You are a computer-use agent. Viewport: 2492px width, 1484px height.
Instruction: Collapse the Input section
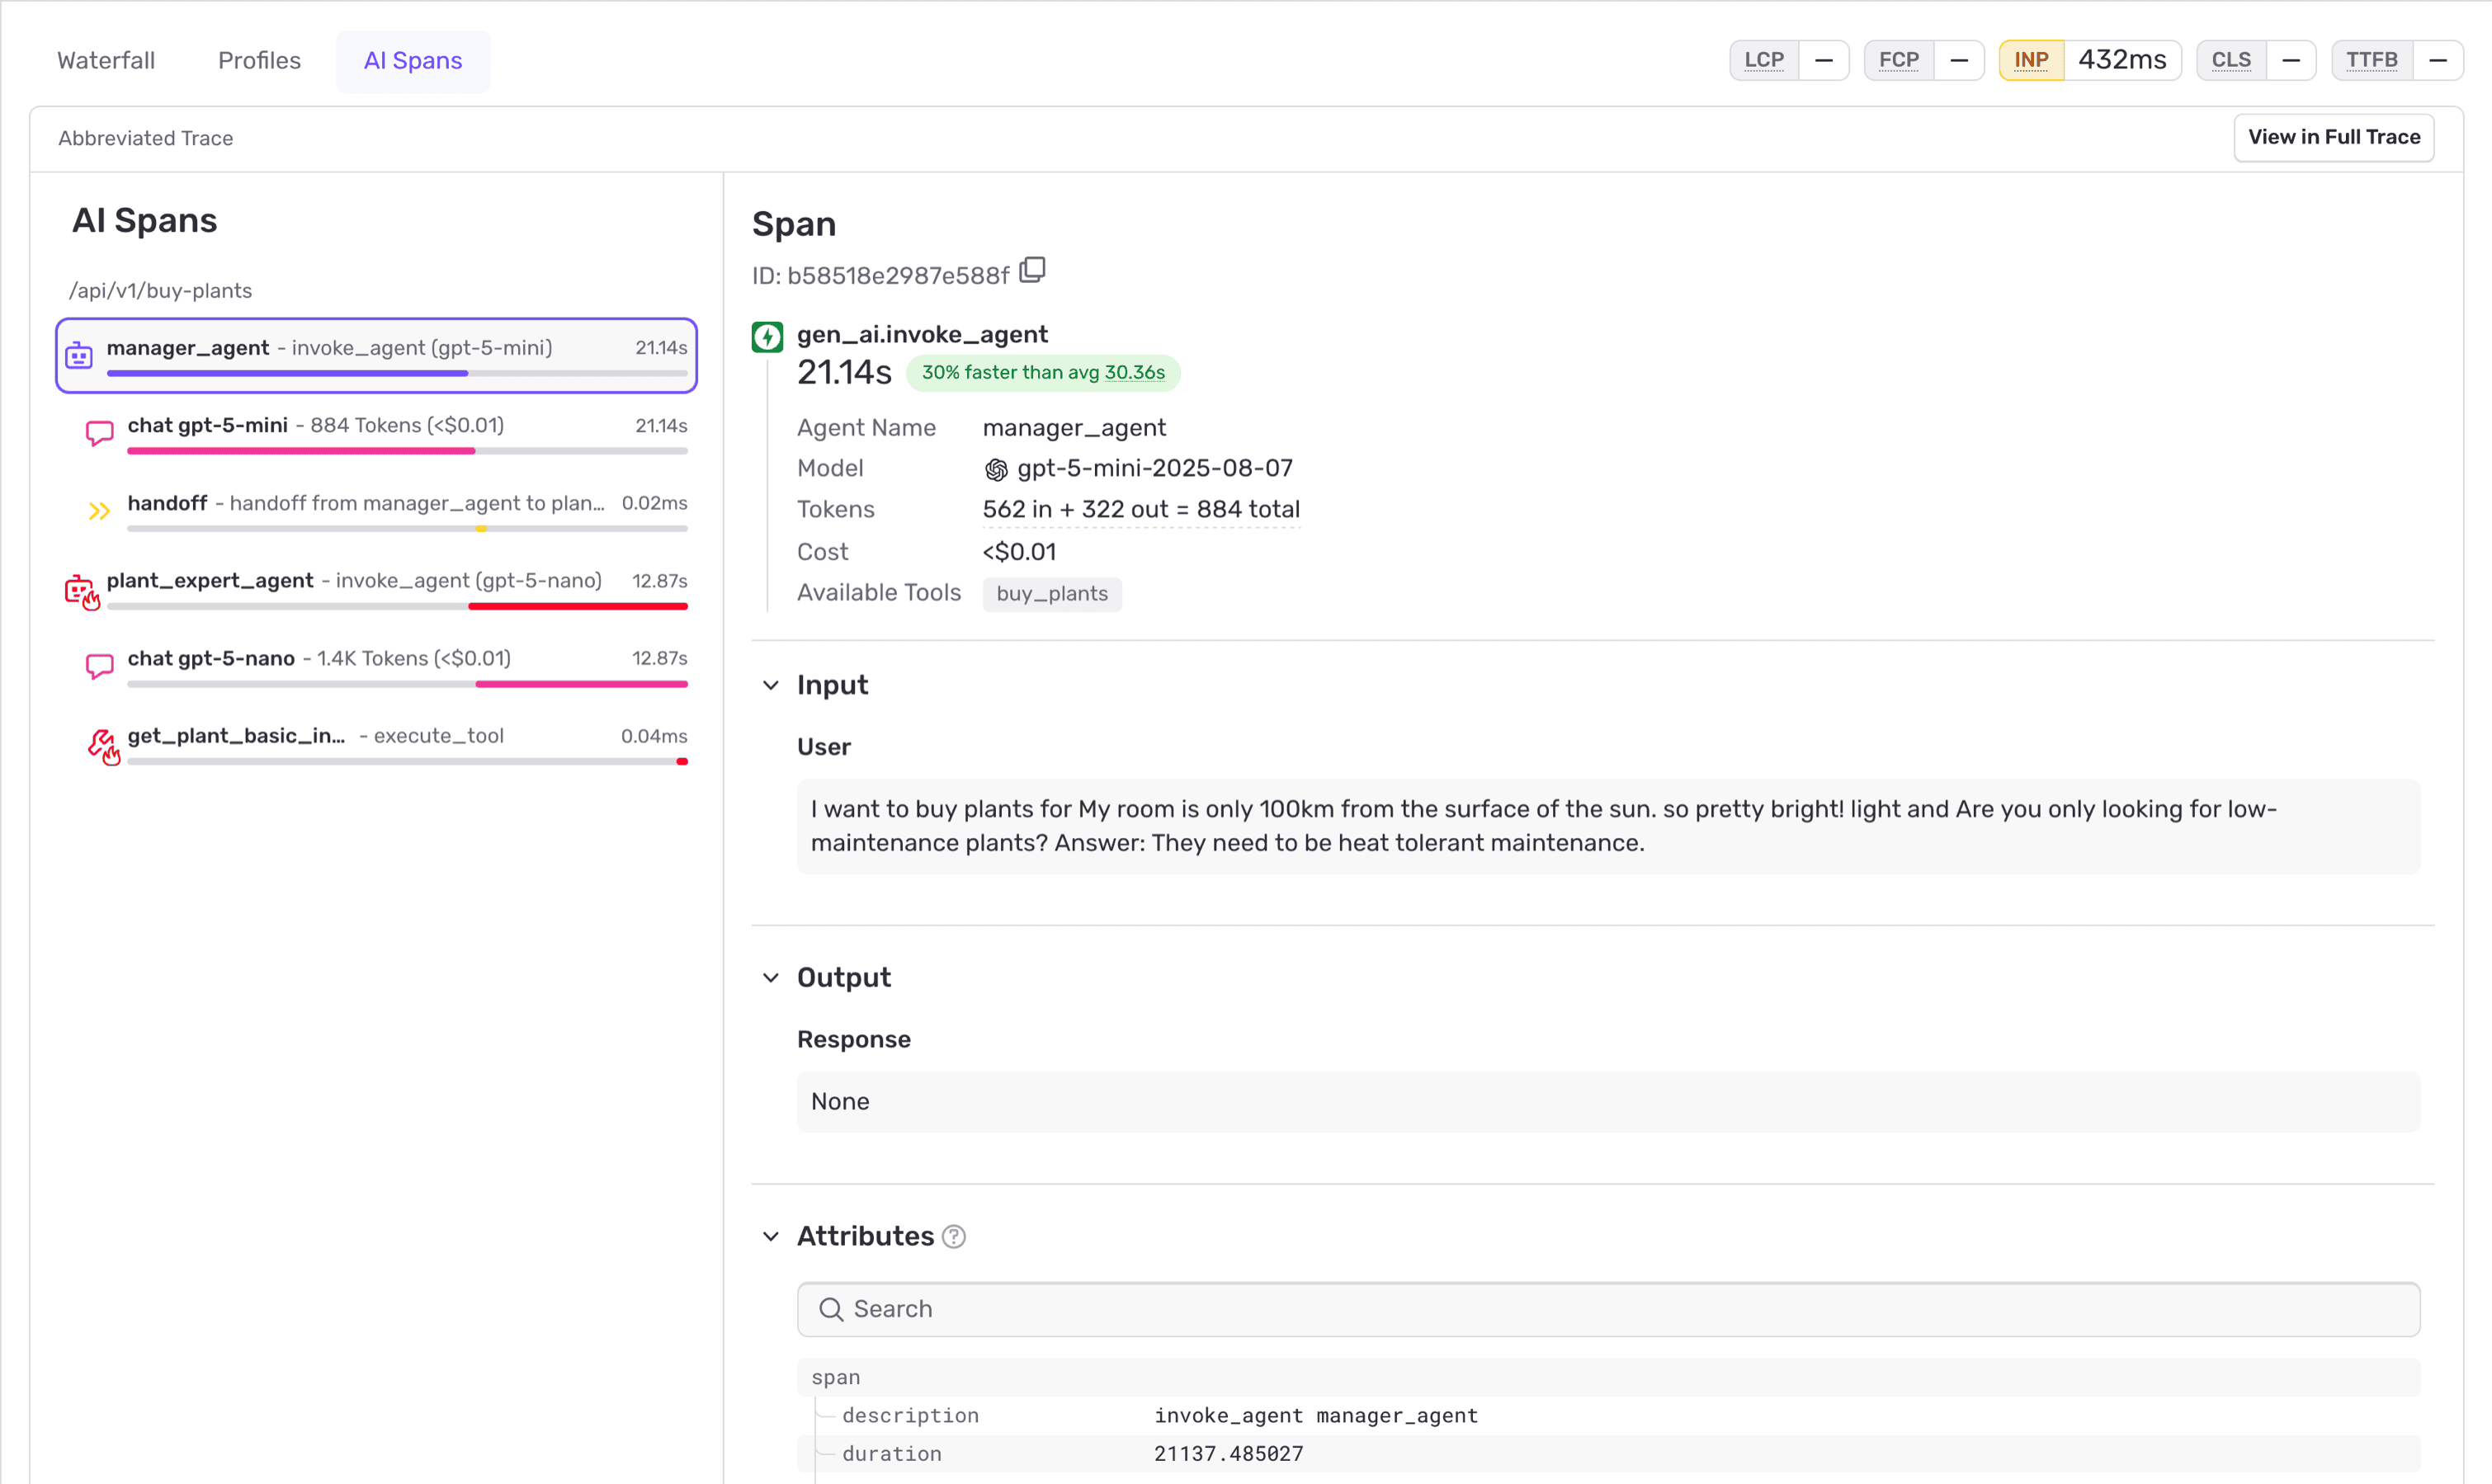point(771,685)
